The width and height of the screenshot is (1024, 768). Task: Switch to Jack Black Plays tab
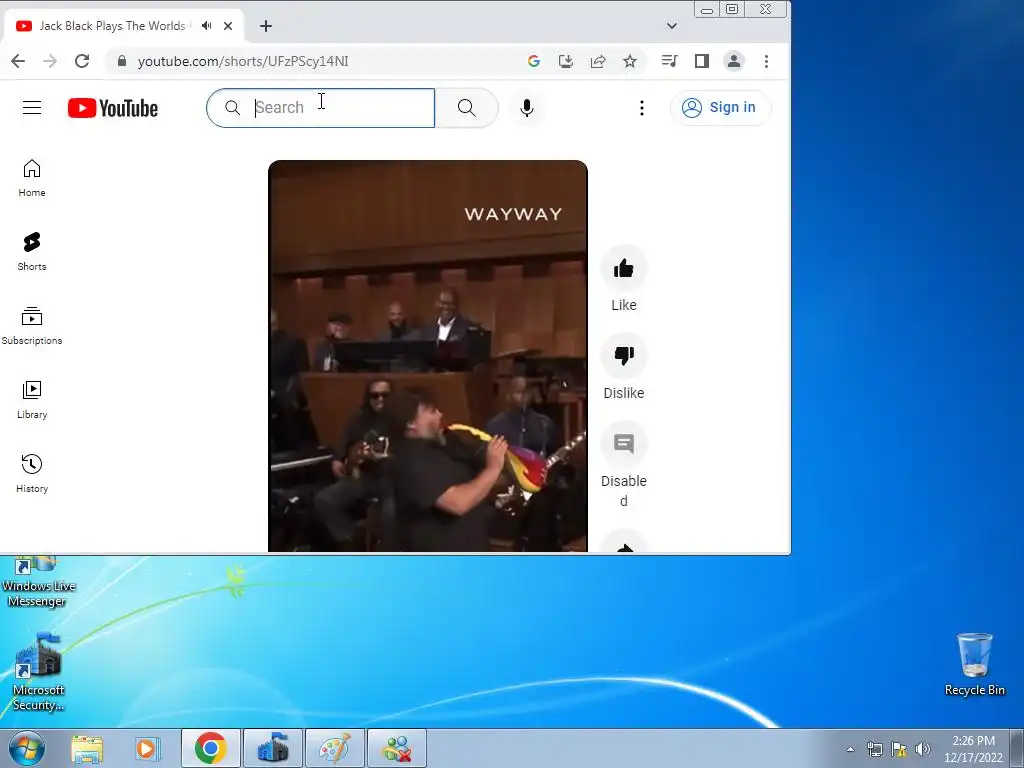(124, 26)
